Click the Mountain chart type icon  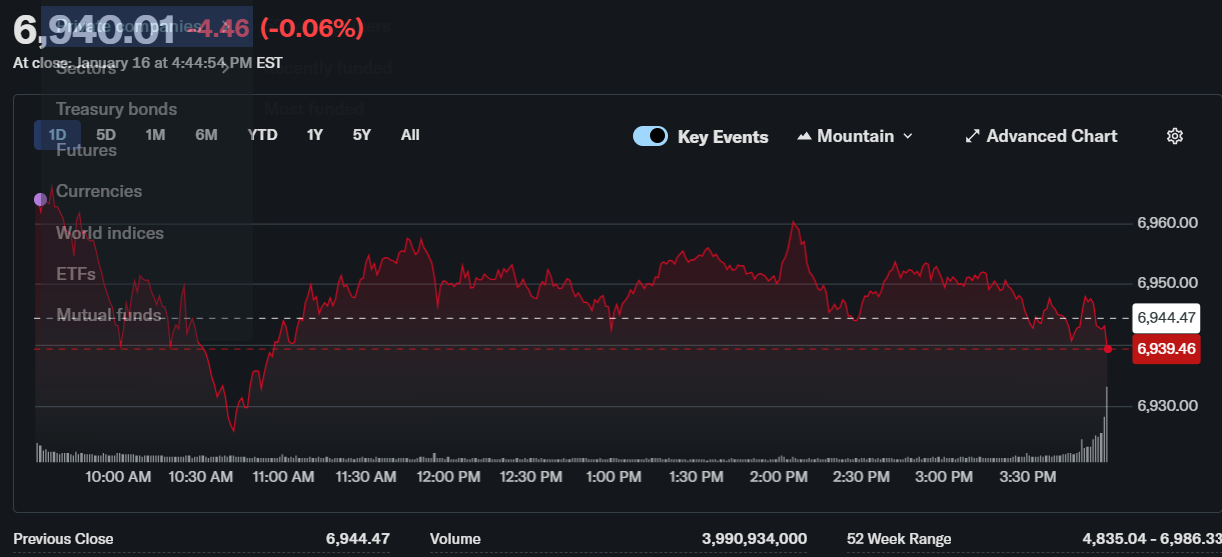tap(804, 136)
